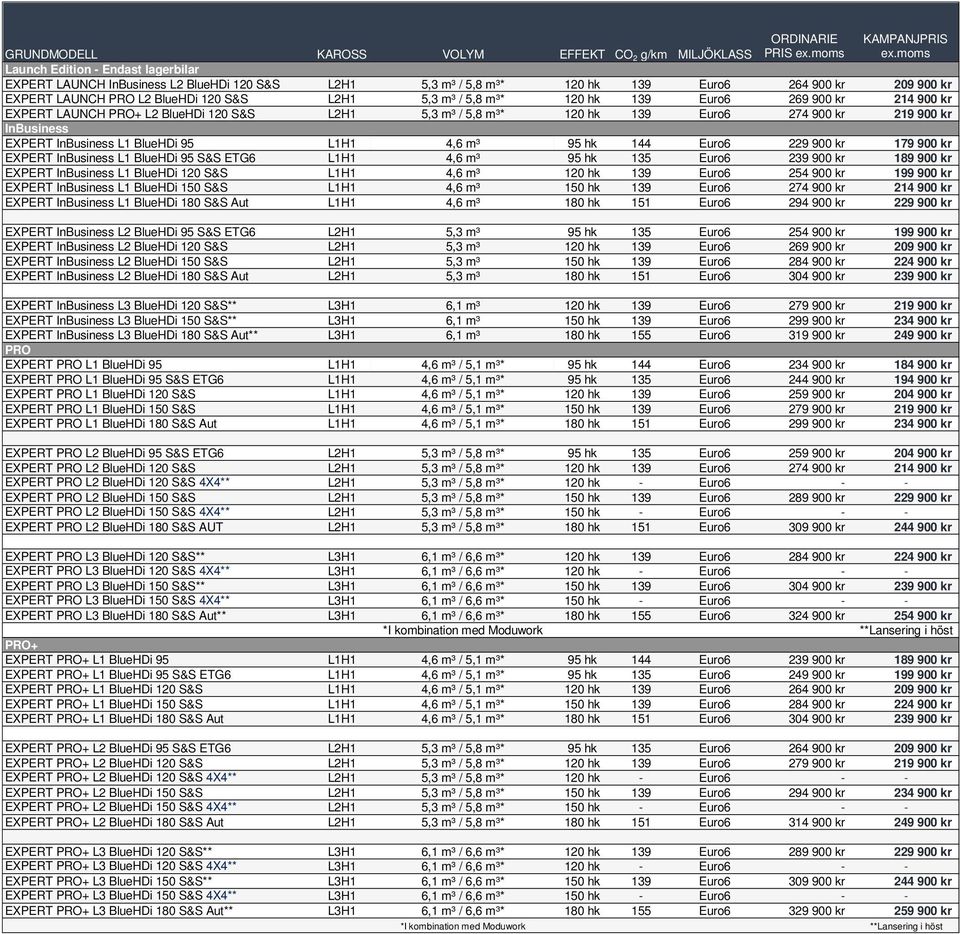960x934 pixels.
Task: Click 'EXPERT PRO+ L2 BlueHDi 180 S&S Aut'
Action: [x=114, y=822]
